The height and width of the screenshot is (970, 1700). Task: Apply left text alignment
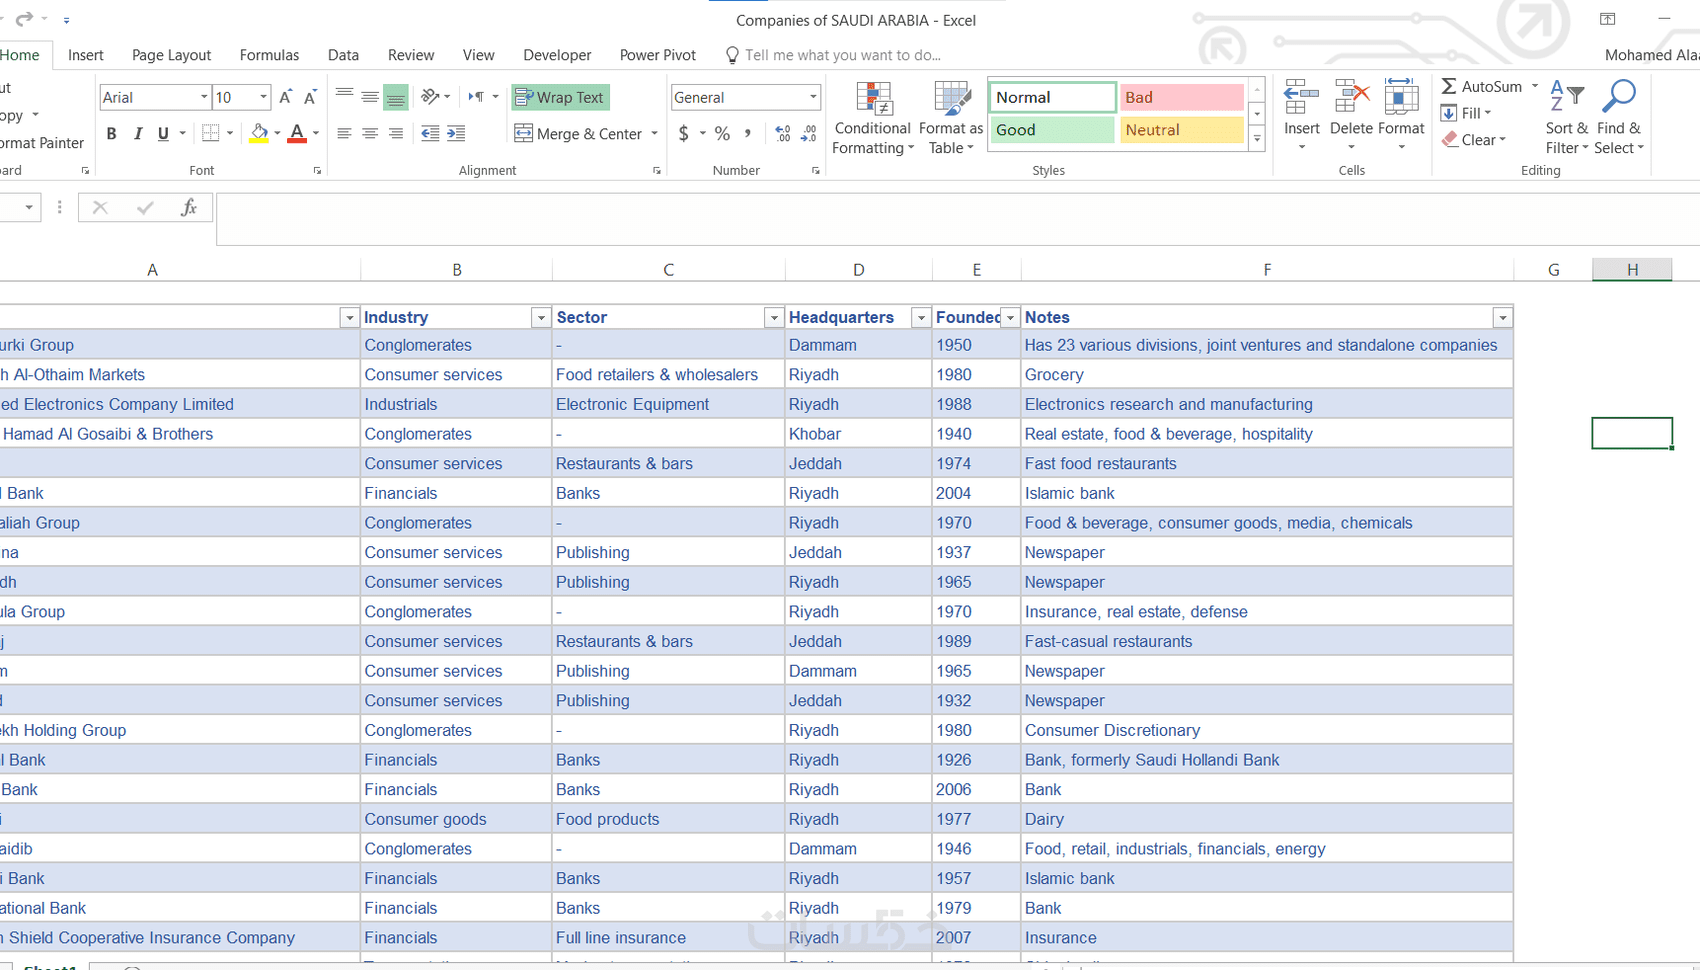344,133
